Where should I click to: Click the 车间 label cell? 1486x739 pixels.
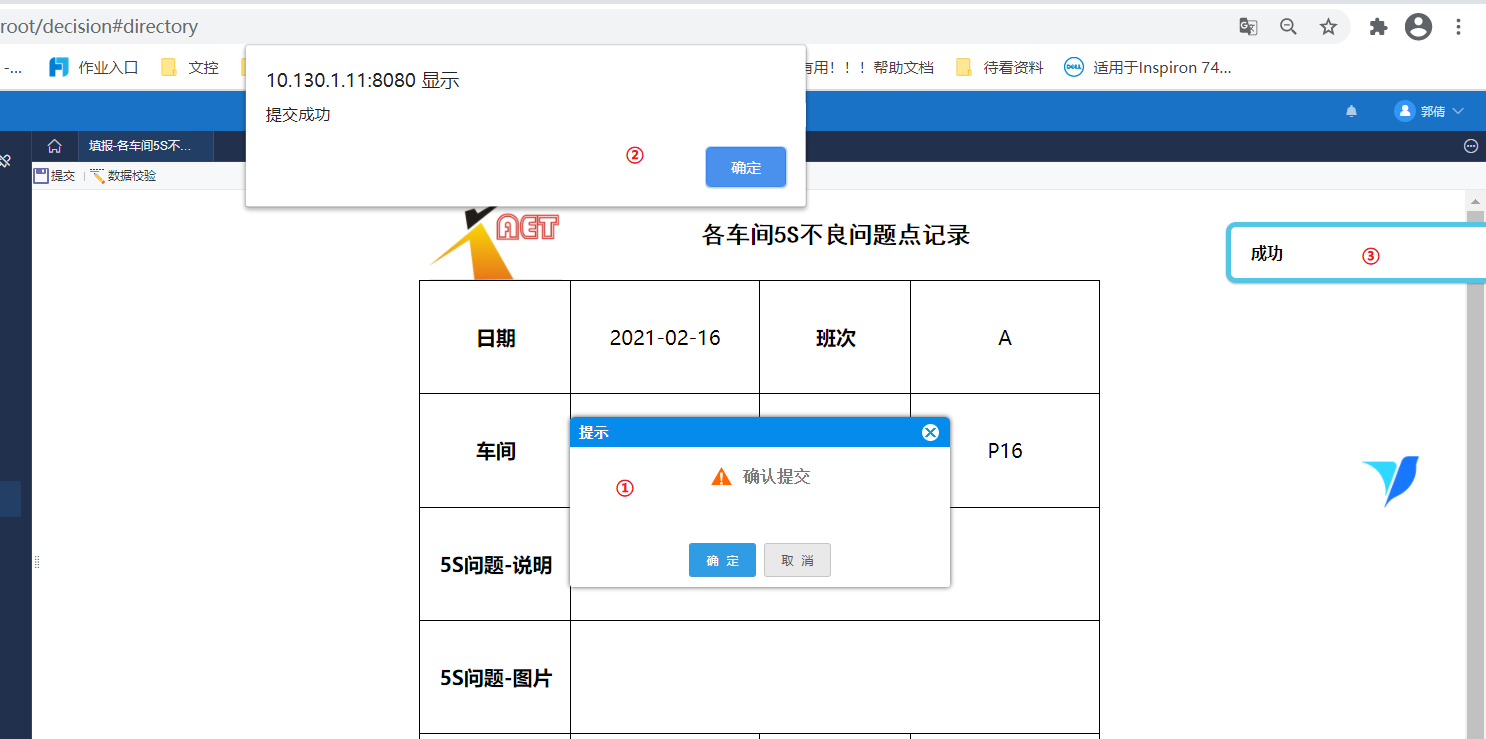[495, 451]
